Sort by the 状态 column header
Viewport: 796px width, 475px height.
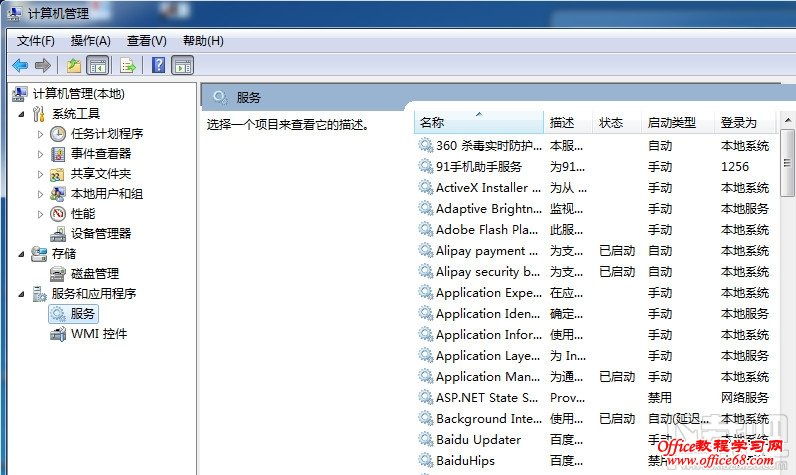click(x=617, y=122)
